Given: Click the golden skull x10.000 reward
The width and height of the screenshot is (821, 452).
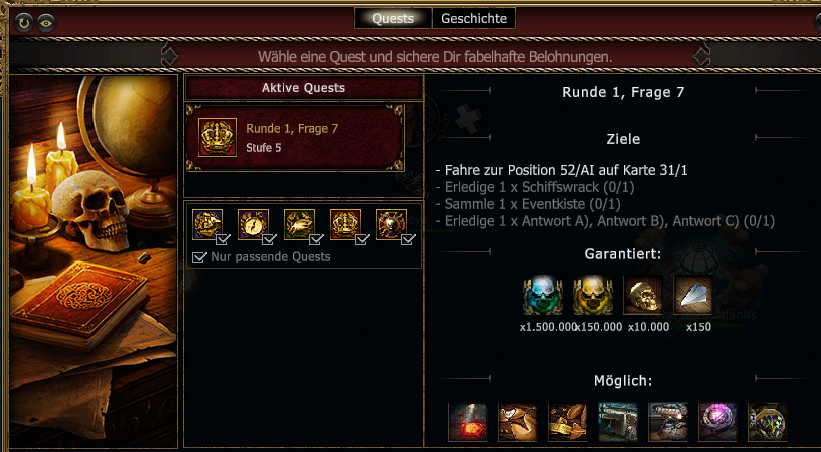Looking at the screenshot, I should coord(642,295).
